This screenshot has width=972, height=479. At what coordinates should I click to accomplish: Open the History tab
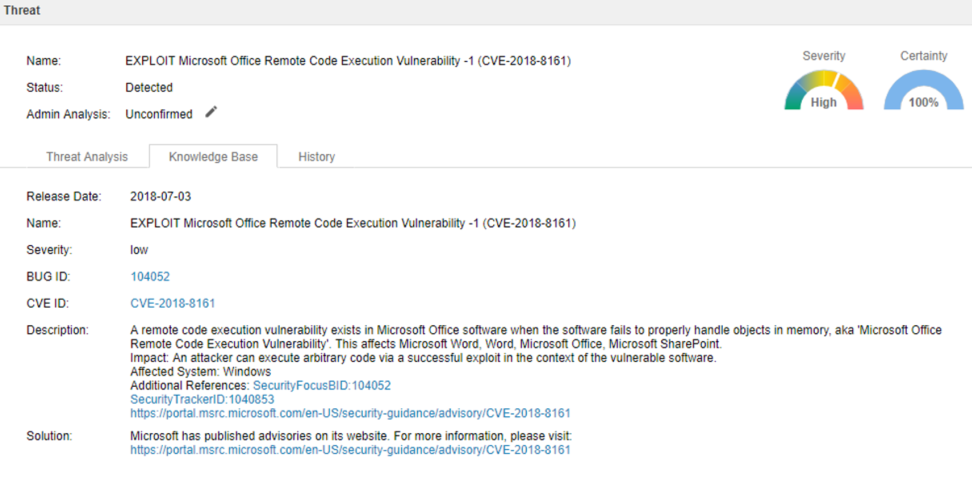pyautogui.click(x=316, y=157)
